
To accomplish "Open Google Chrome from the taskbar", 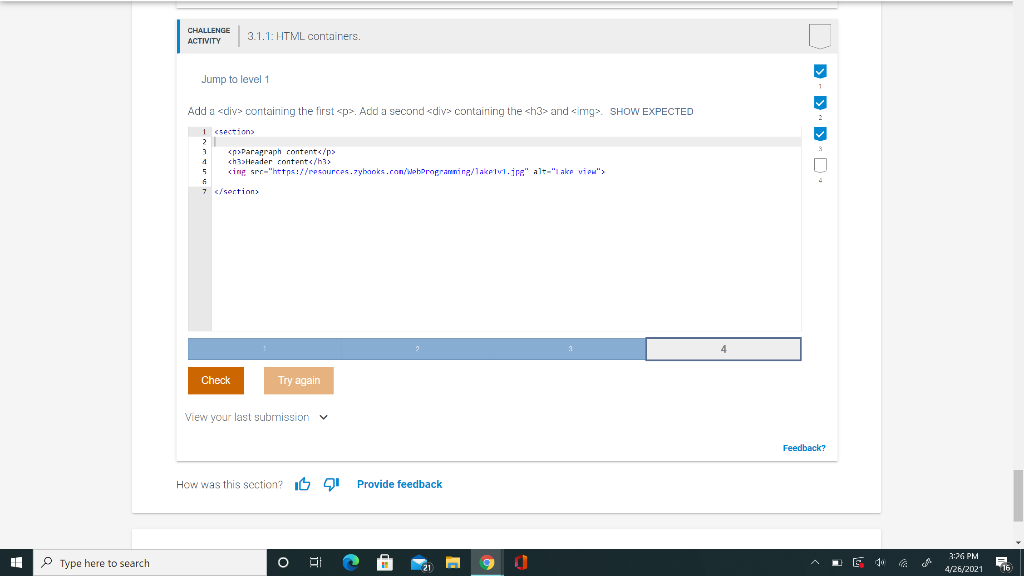I will [486, 563].
